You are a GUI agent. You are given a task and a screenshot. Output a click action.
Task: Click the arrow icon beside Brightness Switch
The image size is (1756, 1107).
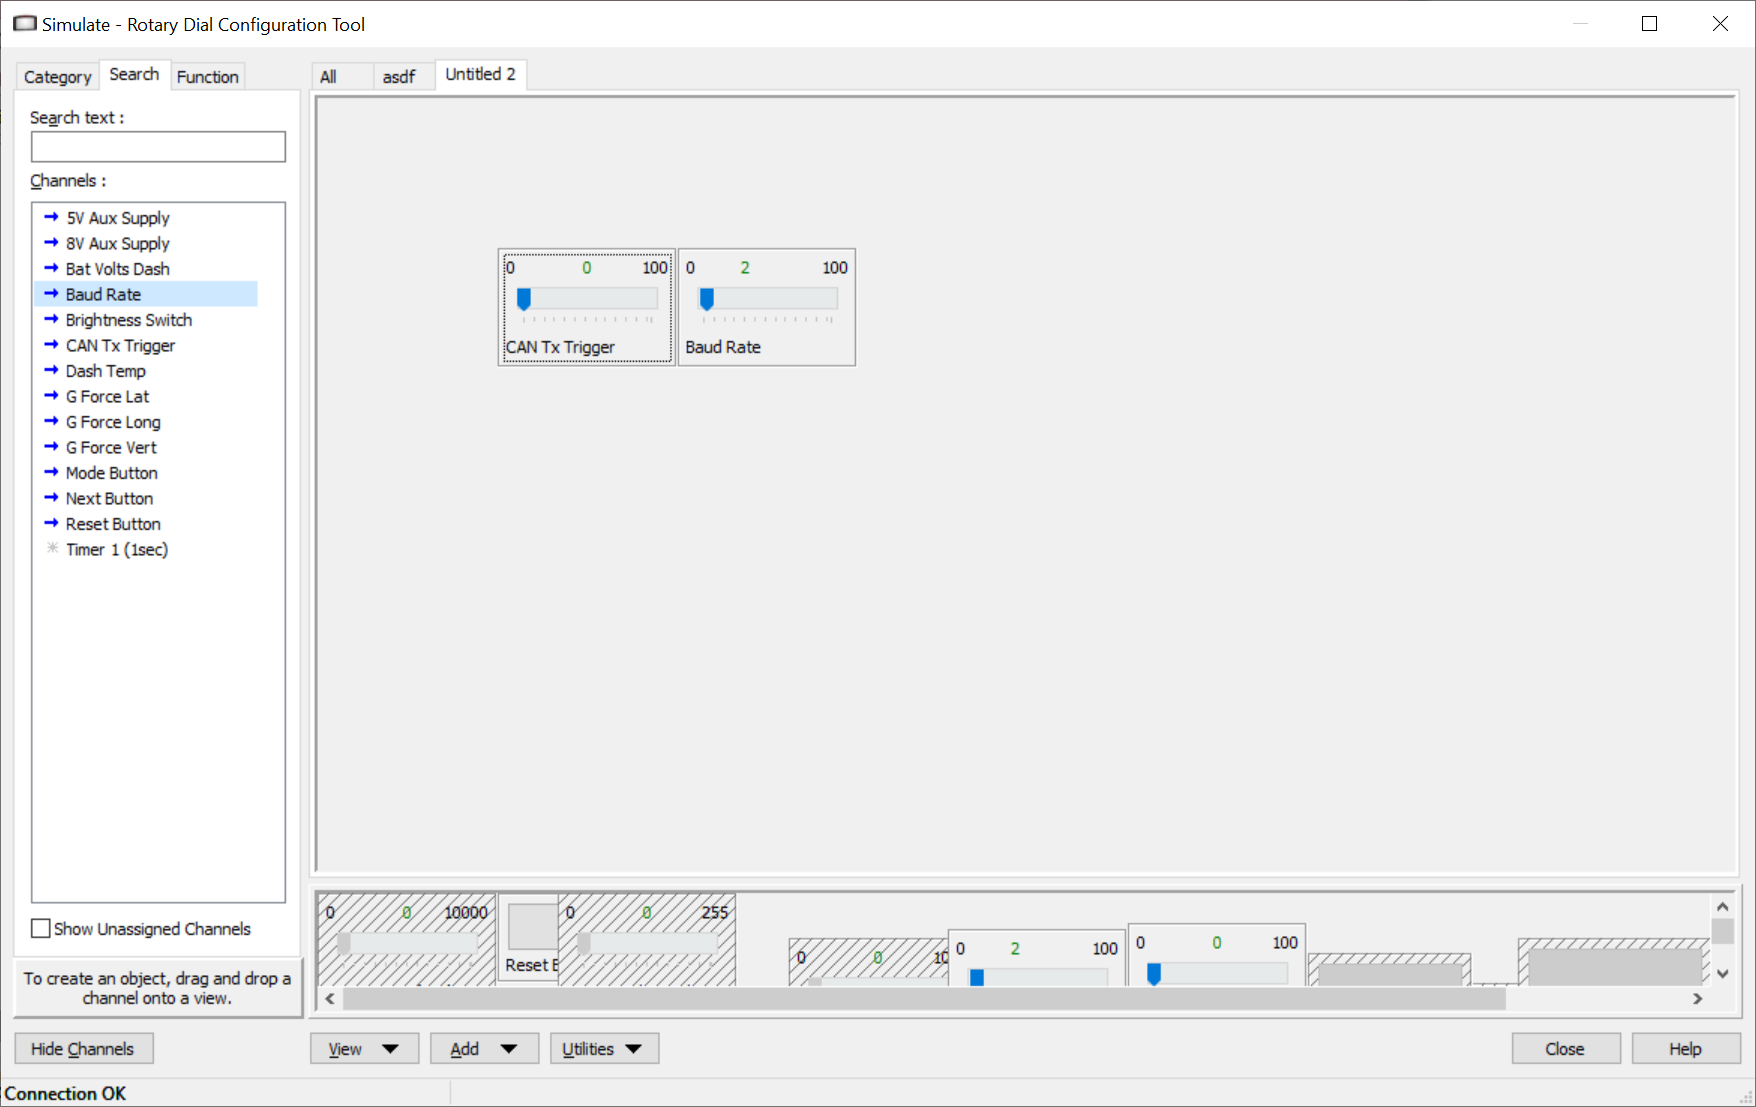(x=51, y=319)
